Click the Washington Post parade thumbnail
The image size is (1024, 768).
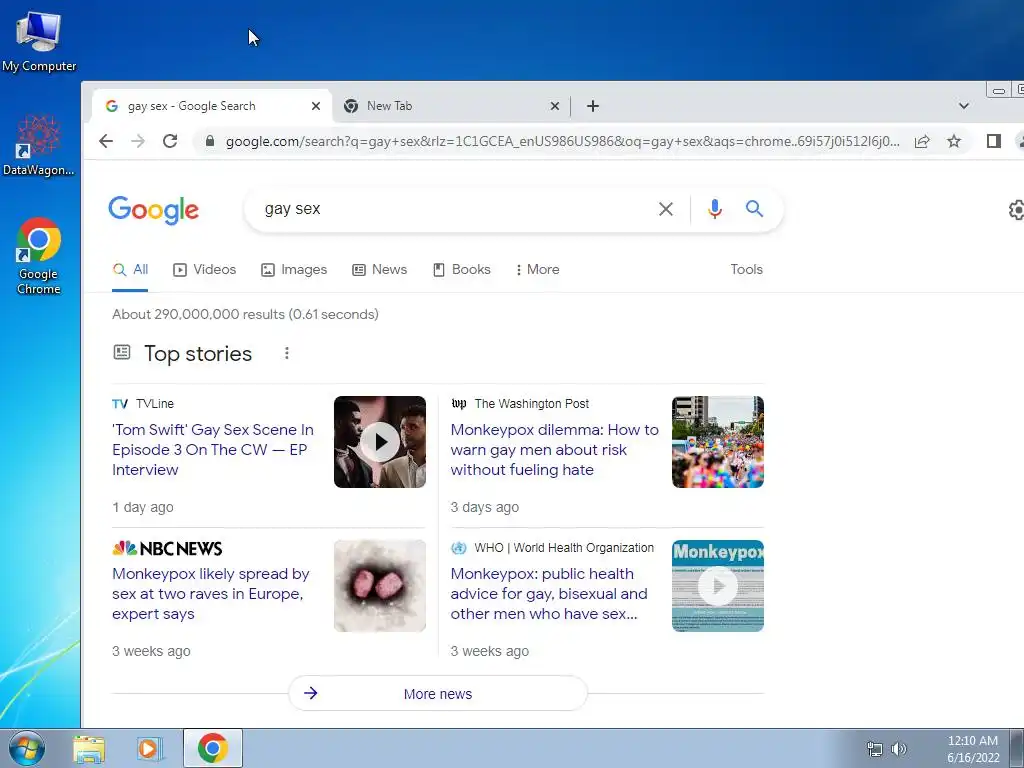pos(718,442)
